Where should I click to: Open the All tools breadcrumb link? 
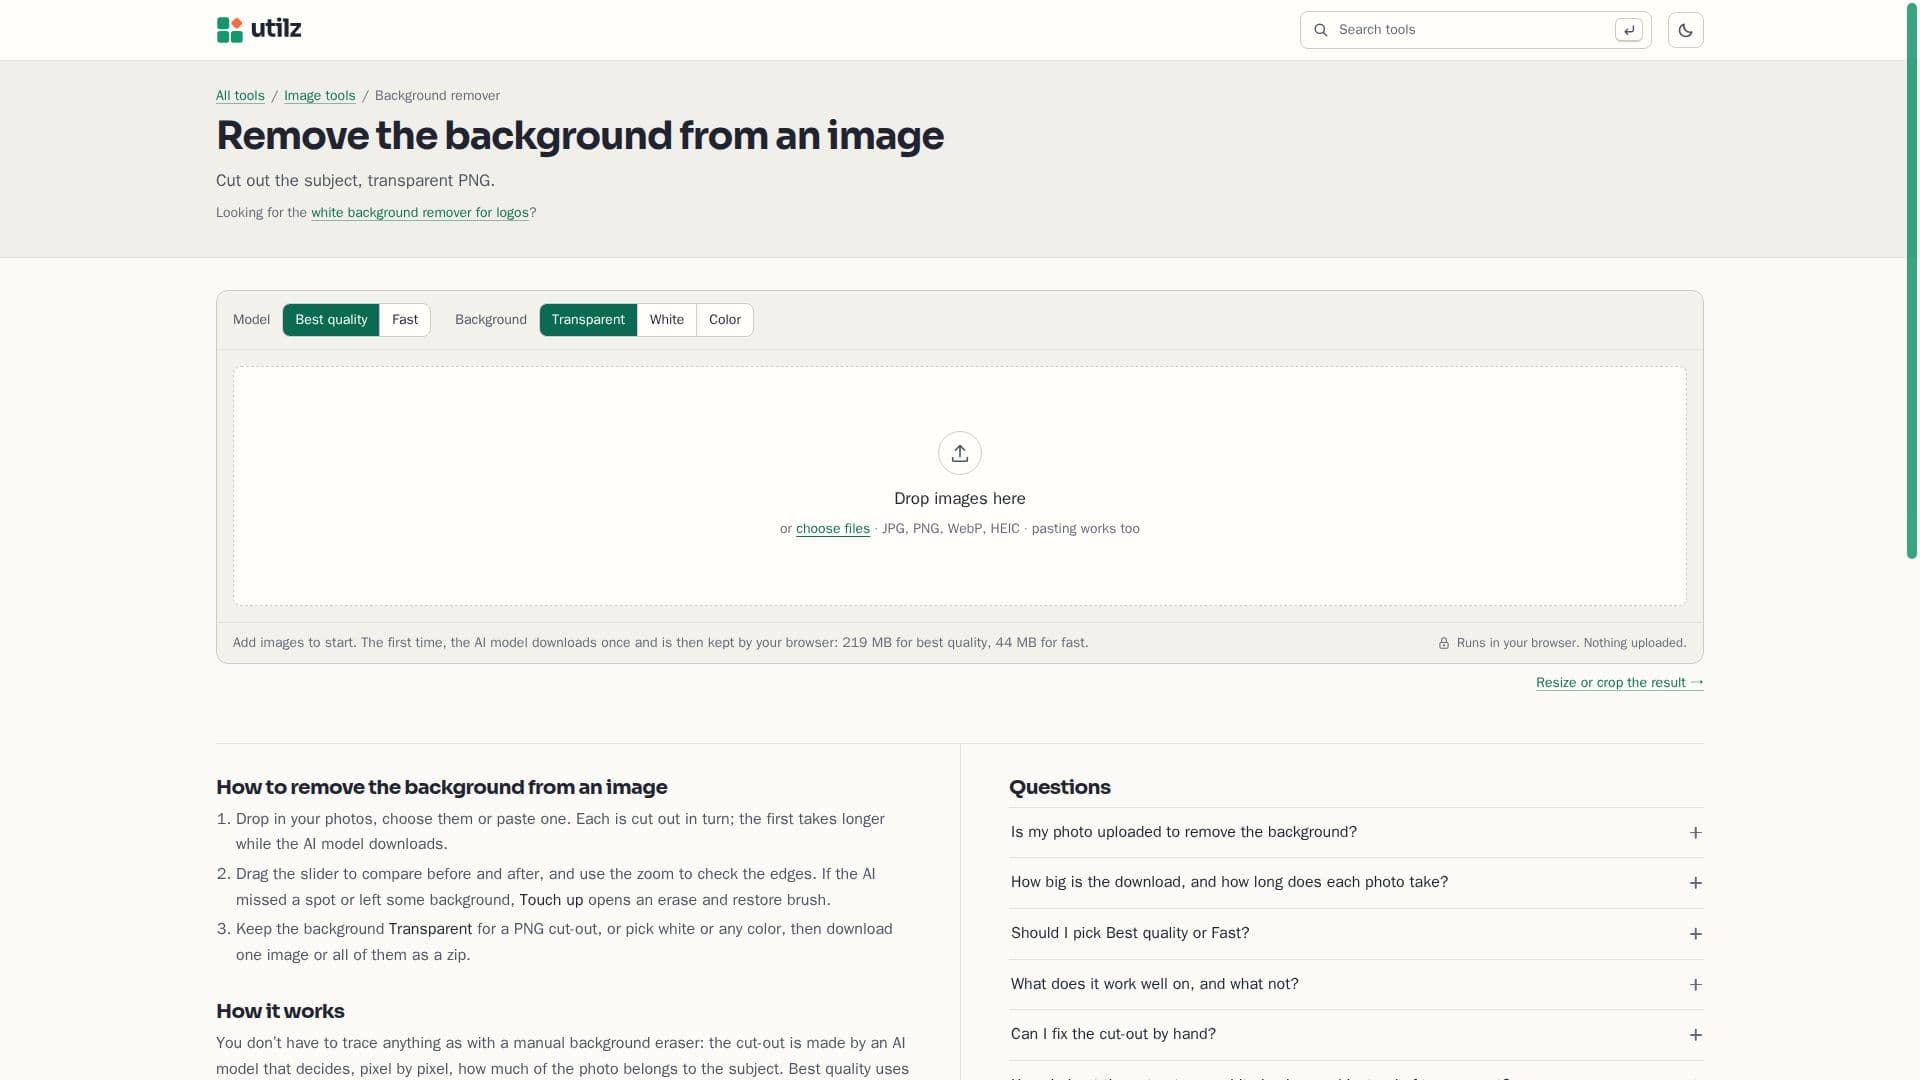[x=240, y=96]
